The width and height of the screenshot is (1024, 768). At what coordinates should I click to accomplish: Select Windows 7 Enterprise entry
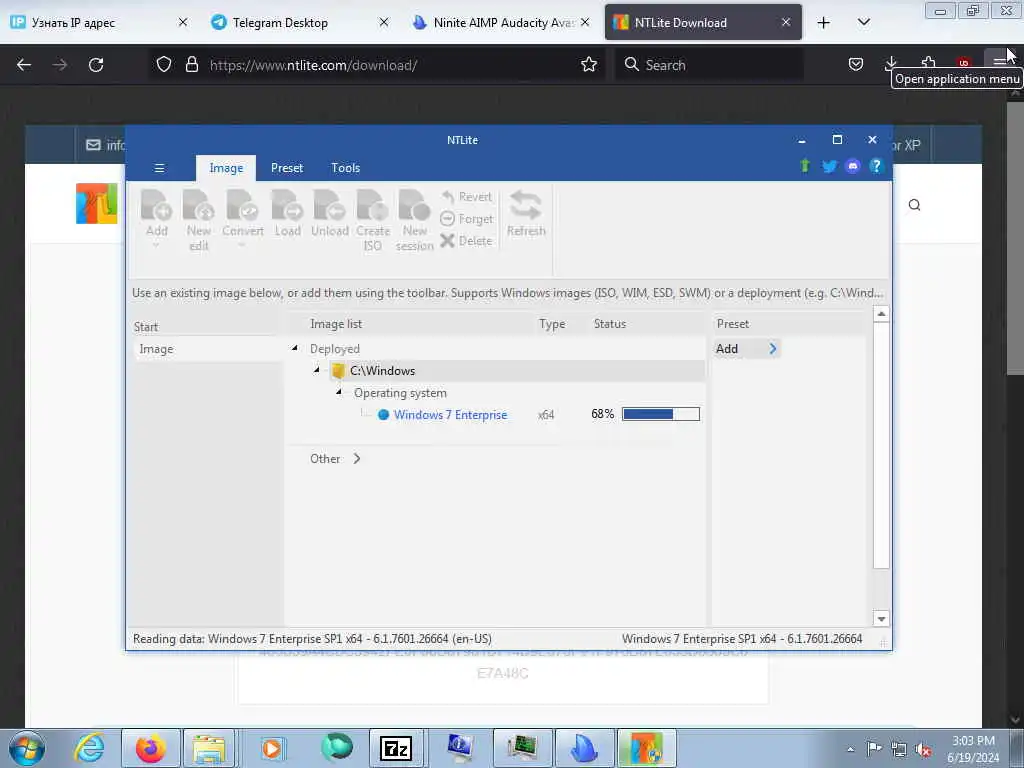click(450, 415)
